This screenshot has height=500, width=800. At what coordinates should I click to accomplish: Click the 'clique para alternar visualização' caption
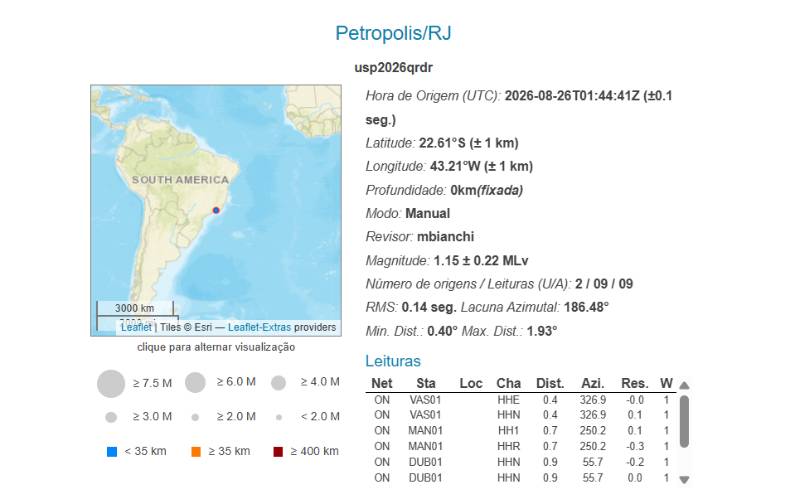216,347
